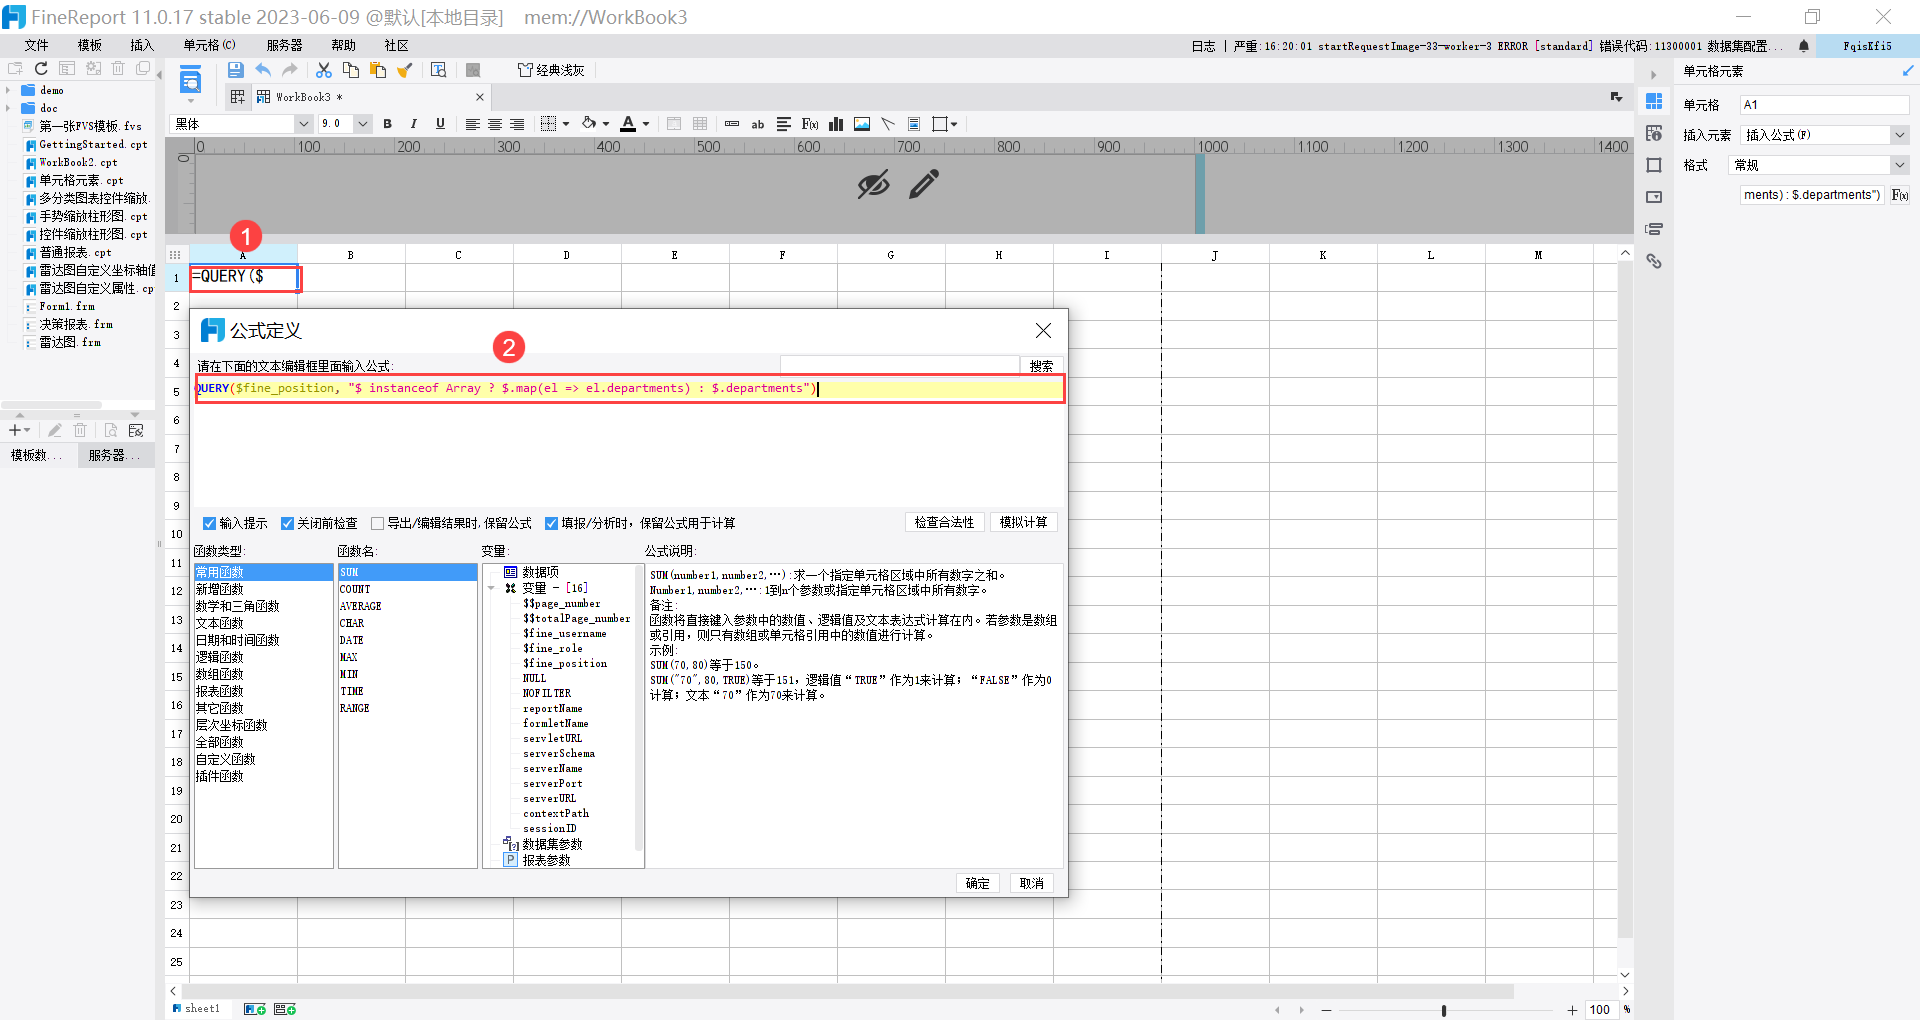
Task: Open the 9.0 font size dropdown
Action: click(363, 124)
